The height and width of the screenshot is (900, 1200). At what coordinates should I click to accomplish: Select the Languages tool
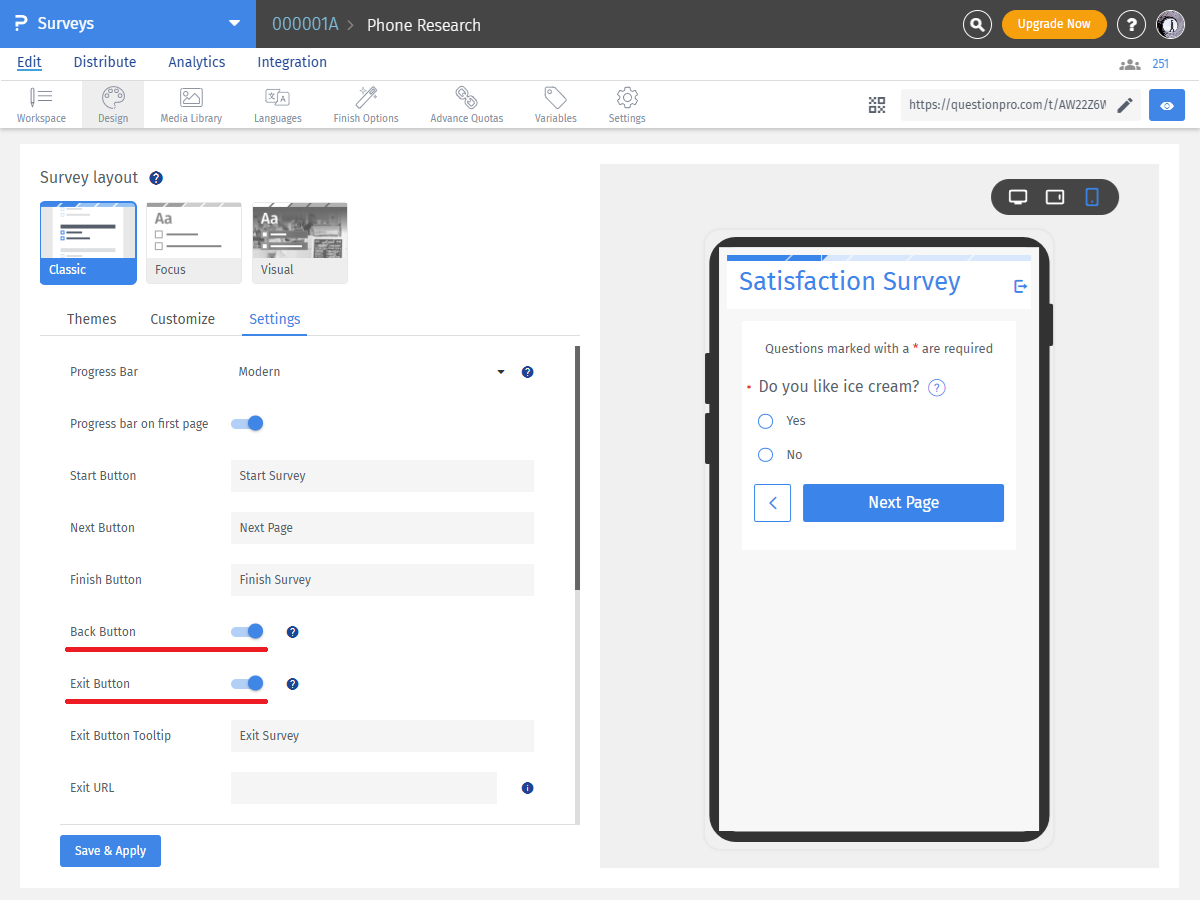[277, 104]
